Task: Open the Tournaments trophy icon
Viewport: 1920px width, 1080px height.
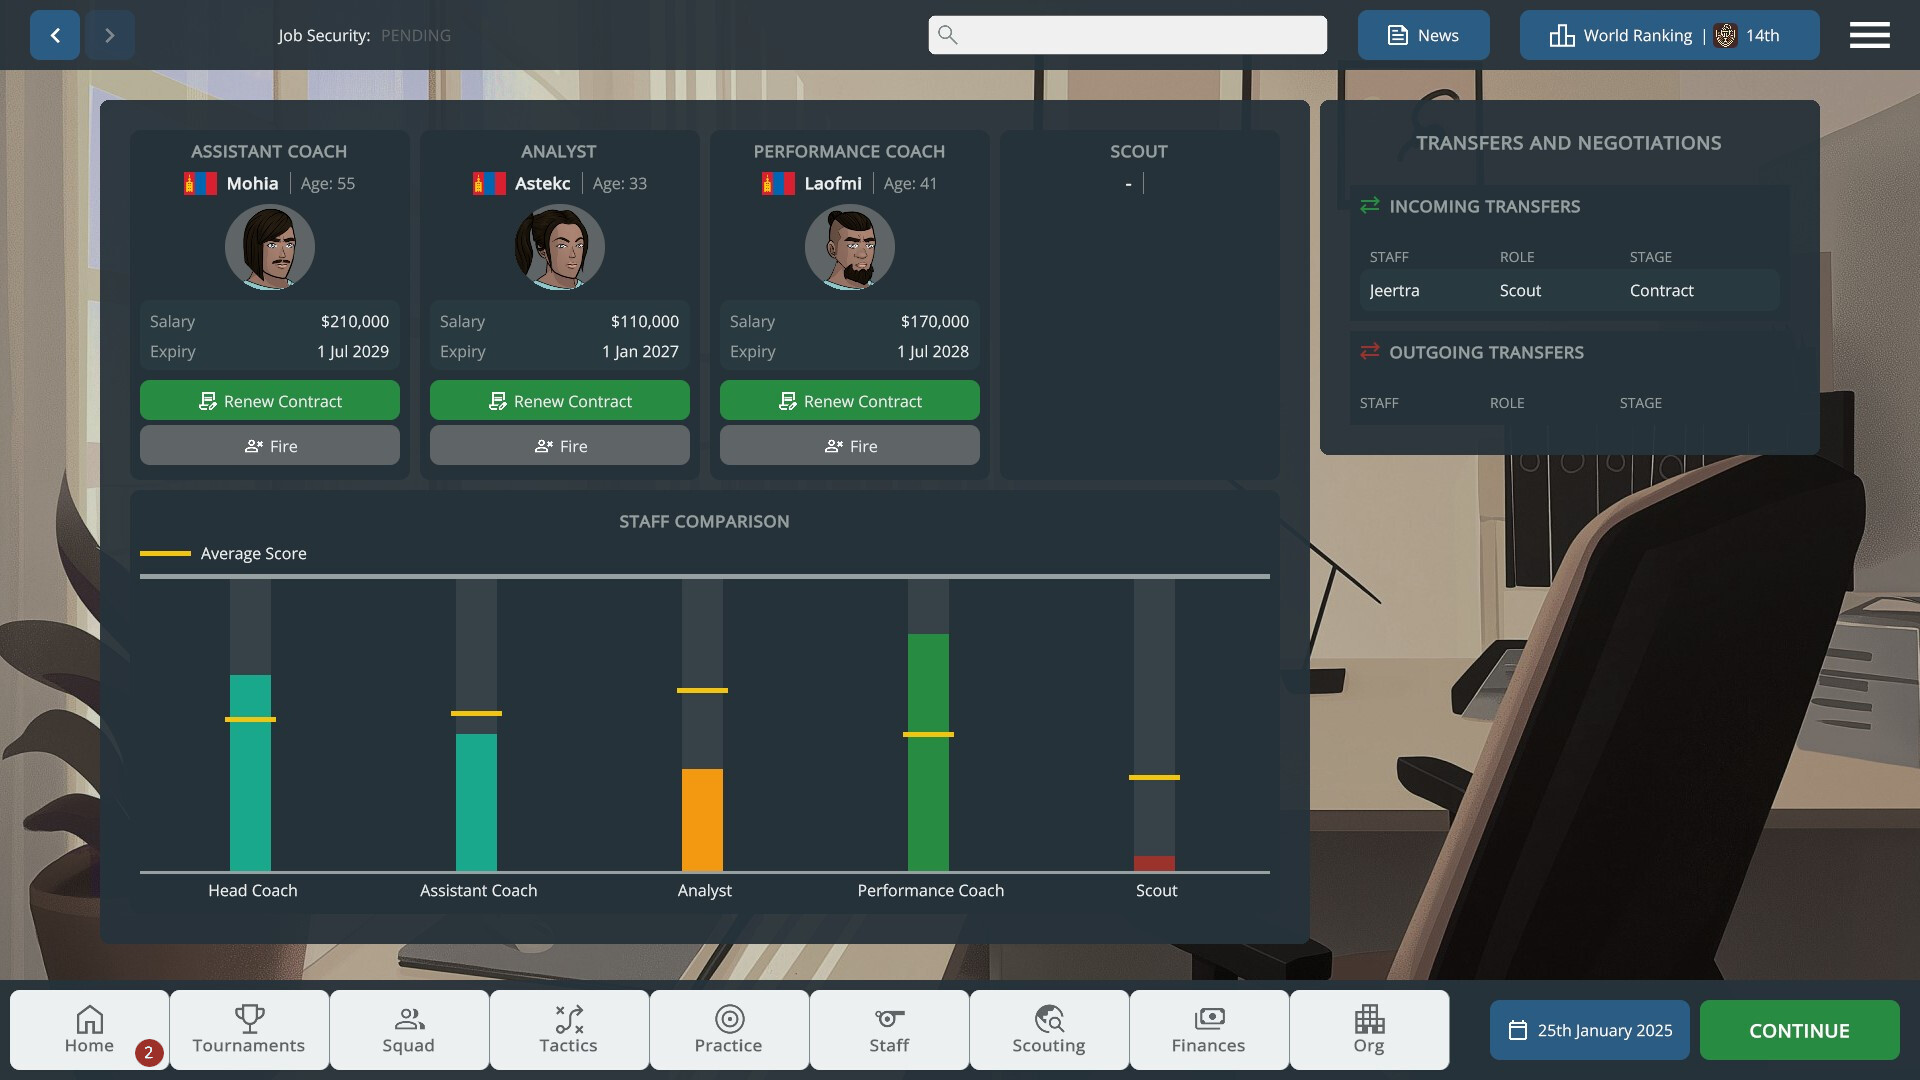Action: pos(248,1030)
